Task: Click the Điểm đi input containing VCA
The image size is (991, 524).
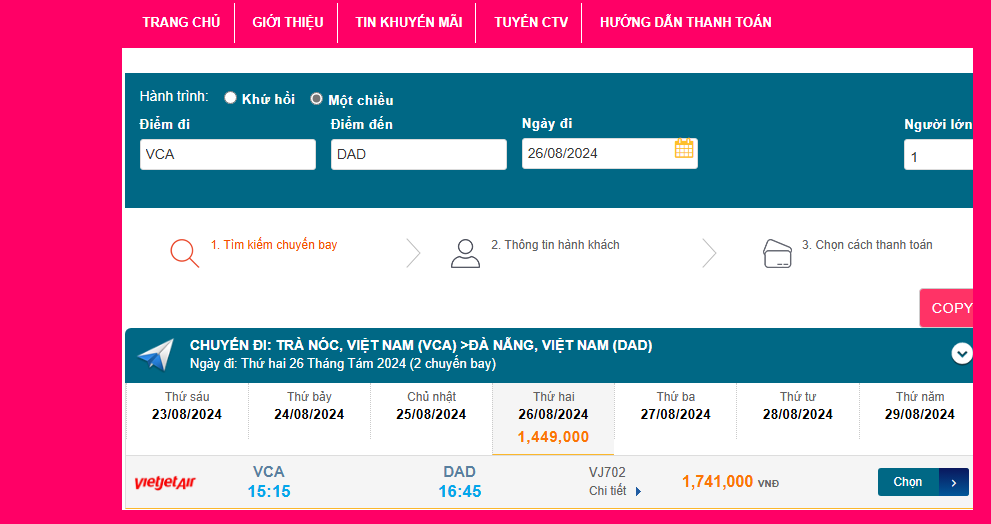Action: coord(227,155)
